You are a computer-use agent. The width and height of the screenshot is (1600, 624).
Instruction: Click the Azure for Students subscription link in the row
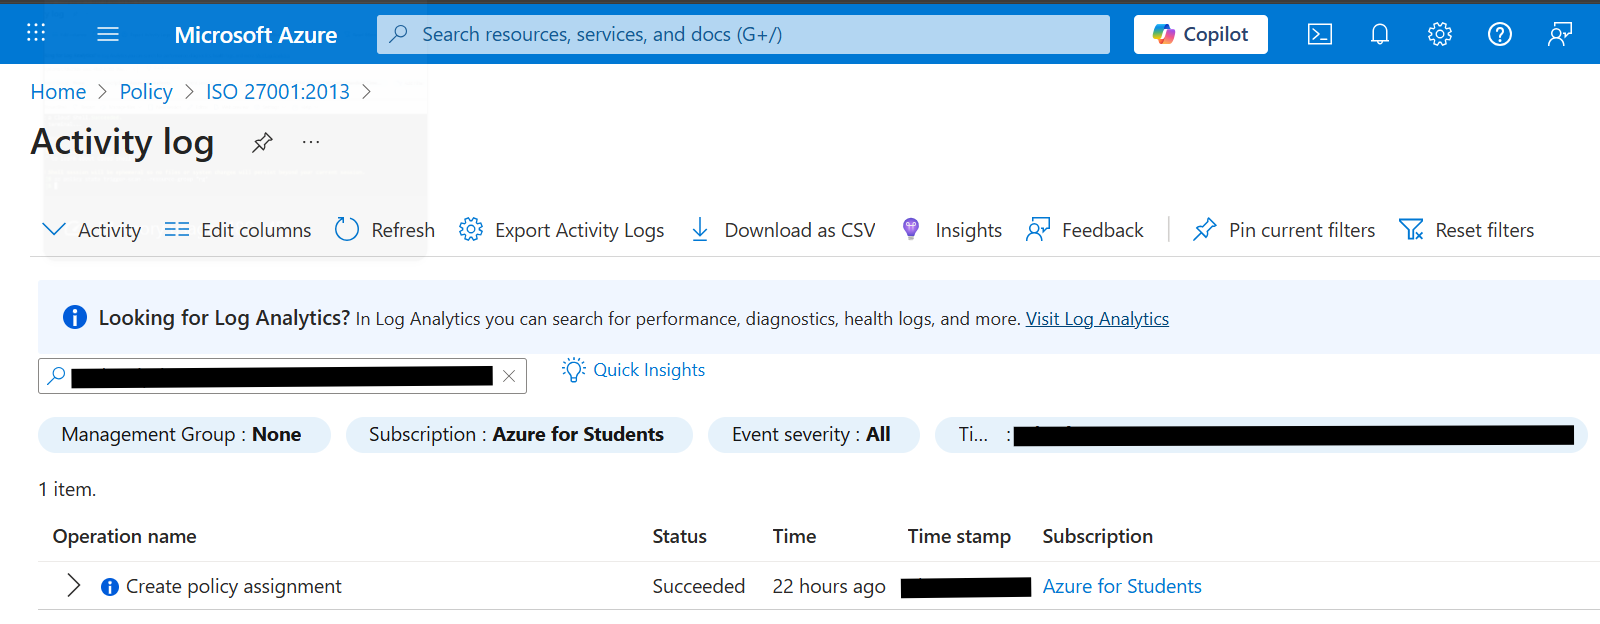click(x=1122, y=587)
